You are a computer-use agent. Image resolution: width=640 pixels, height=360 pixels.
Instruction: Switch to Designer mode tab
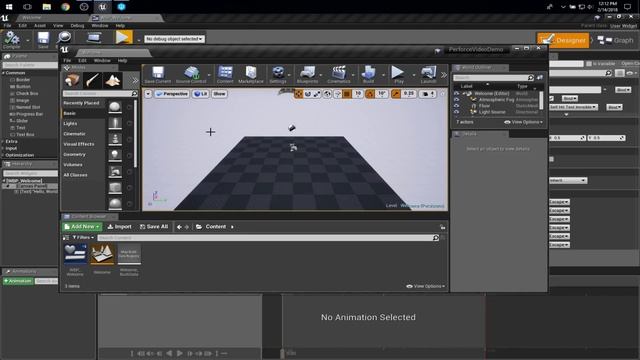pos(563,40)
